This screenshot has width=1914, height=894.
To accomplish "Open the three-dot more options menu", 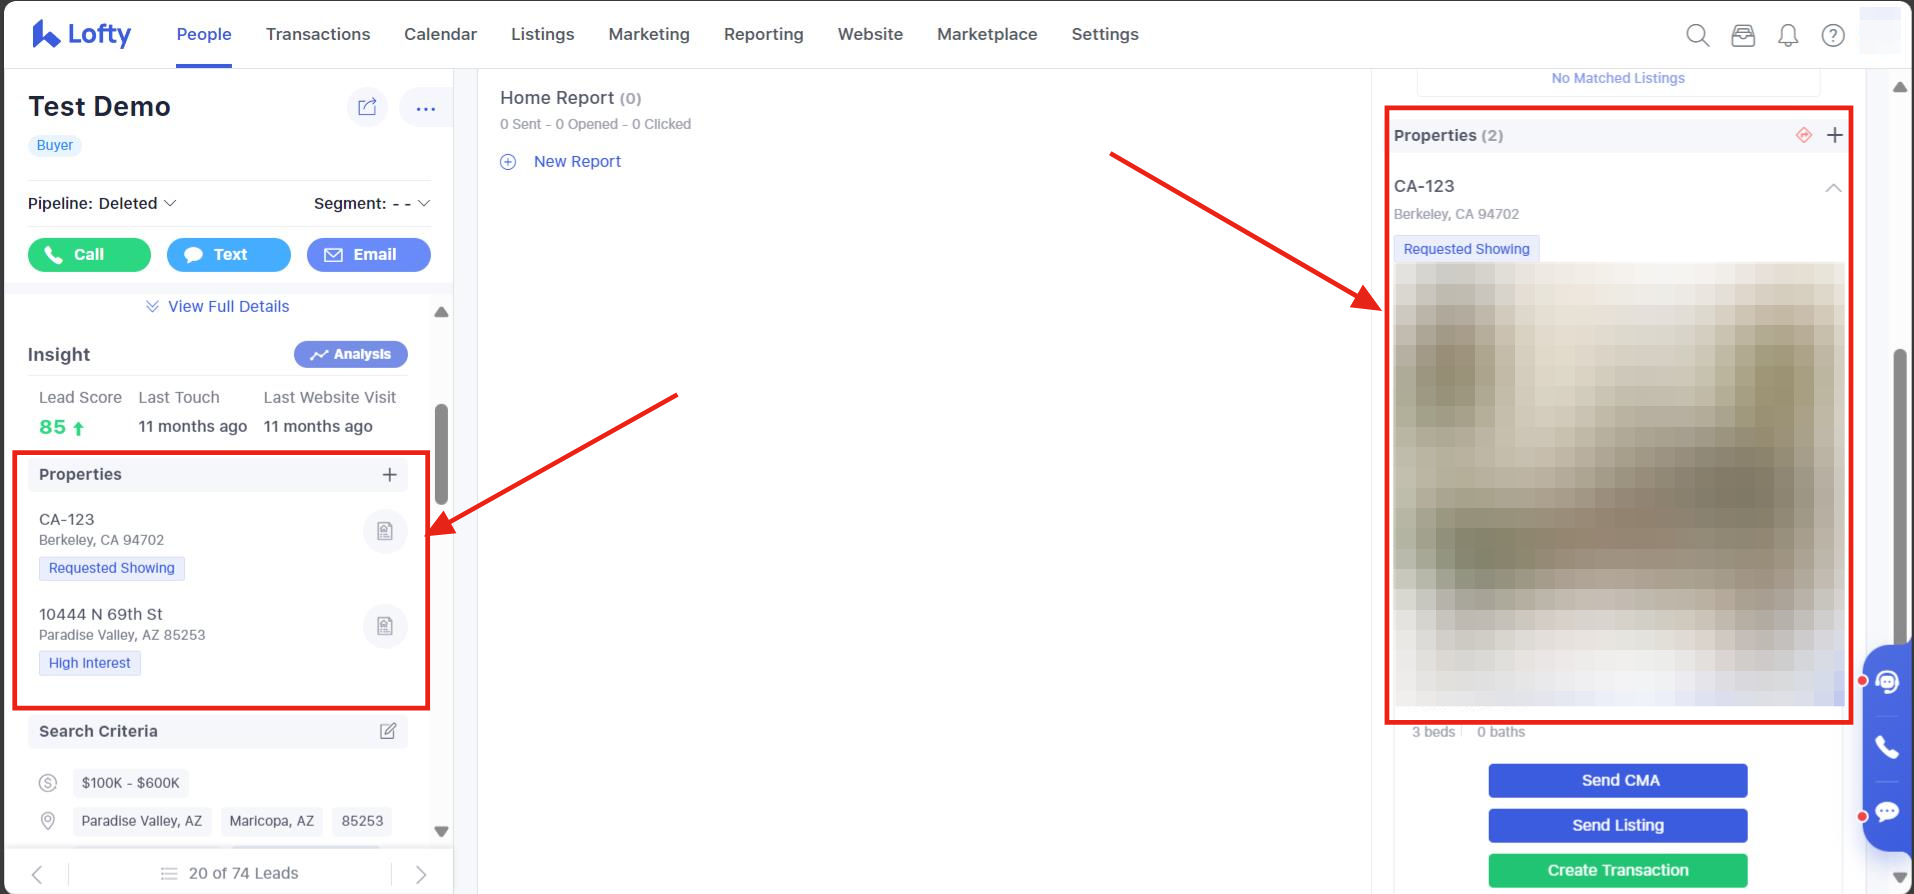I will [x=425, y=108].
